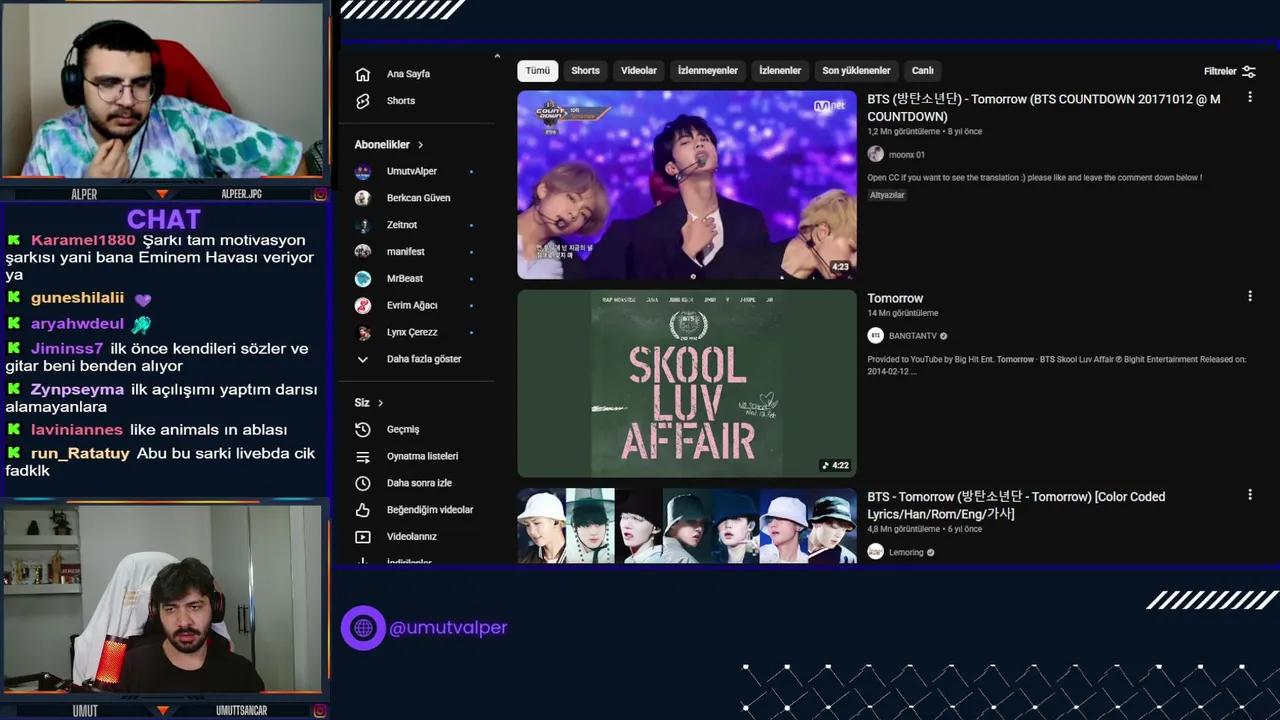The height and width of the screenshot is (720, 1280).
Task: Click the Lemoring channel avatar
Action: pos(876,552)
